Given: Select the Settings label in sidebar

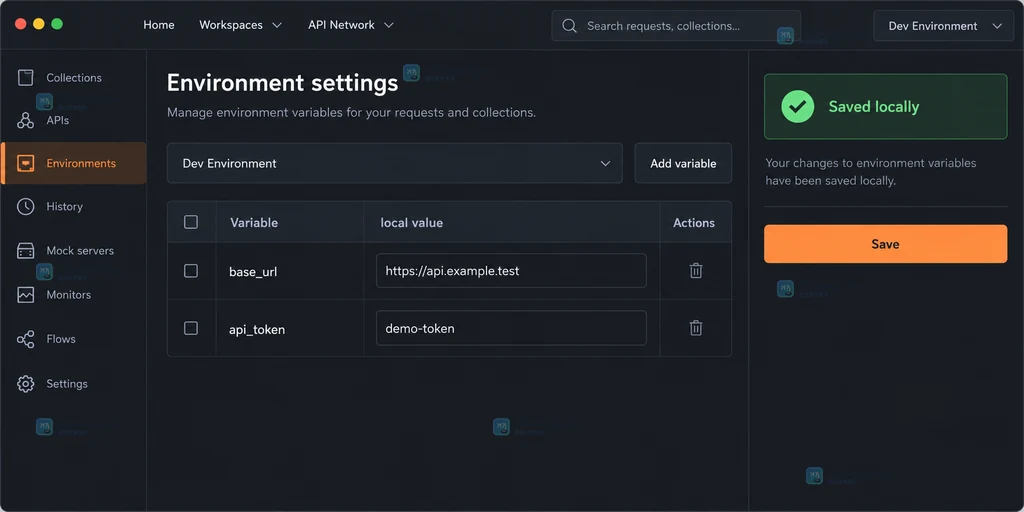Looking at the screenshot, I should (67, 383).
